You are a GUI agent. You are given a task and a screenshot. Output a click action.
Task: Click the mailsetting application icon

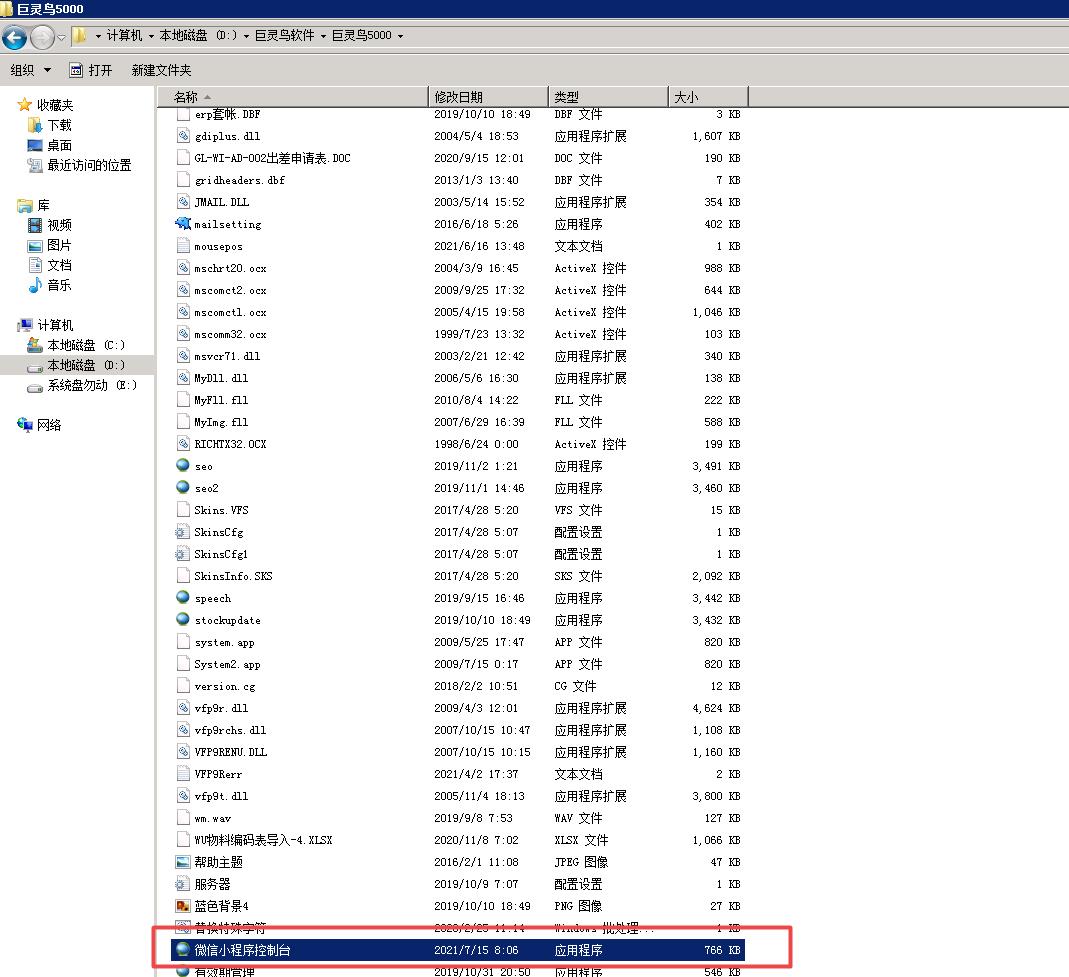[182, 224]
